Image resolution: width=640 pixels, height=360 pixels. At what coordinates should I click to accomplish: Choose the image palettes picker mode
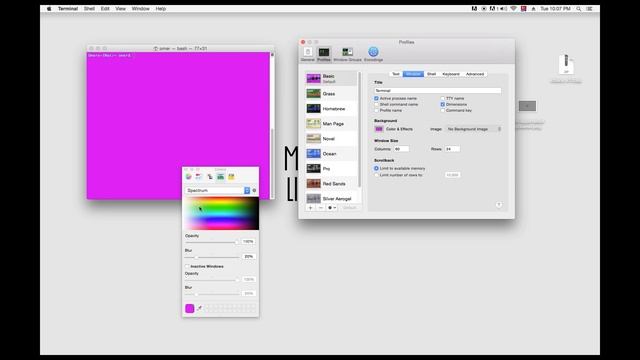tap(220, 177)
